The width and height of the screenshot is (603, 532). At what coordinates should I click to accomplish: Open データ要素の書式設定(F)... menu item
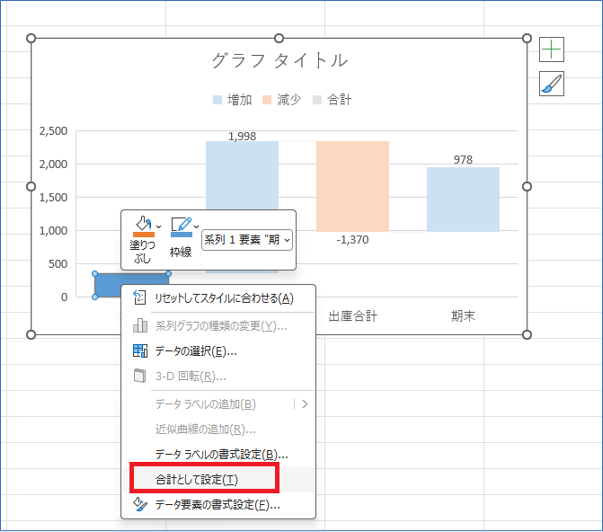click(x=218, y=504)
